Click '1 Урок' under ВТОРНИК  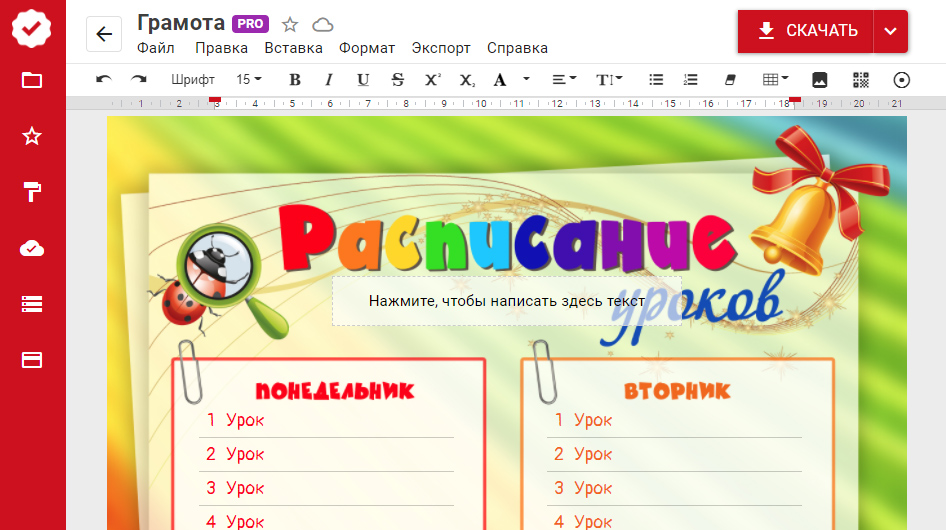pyautogui.click(x=583, y=420)
